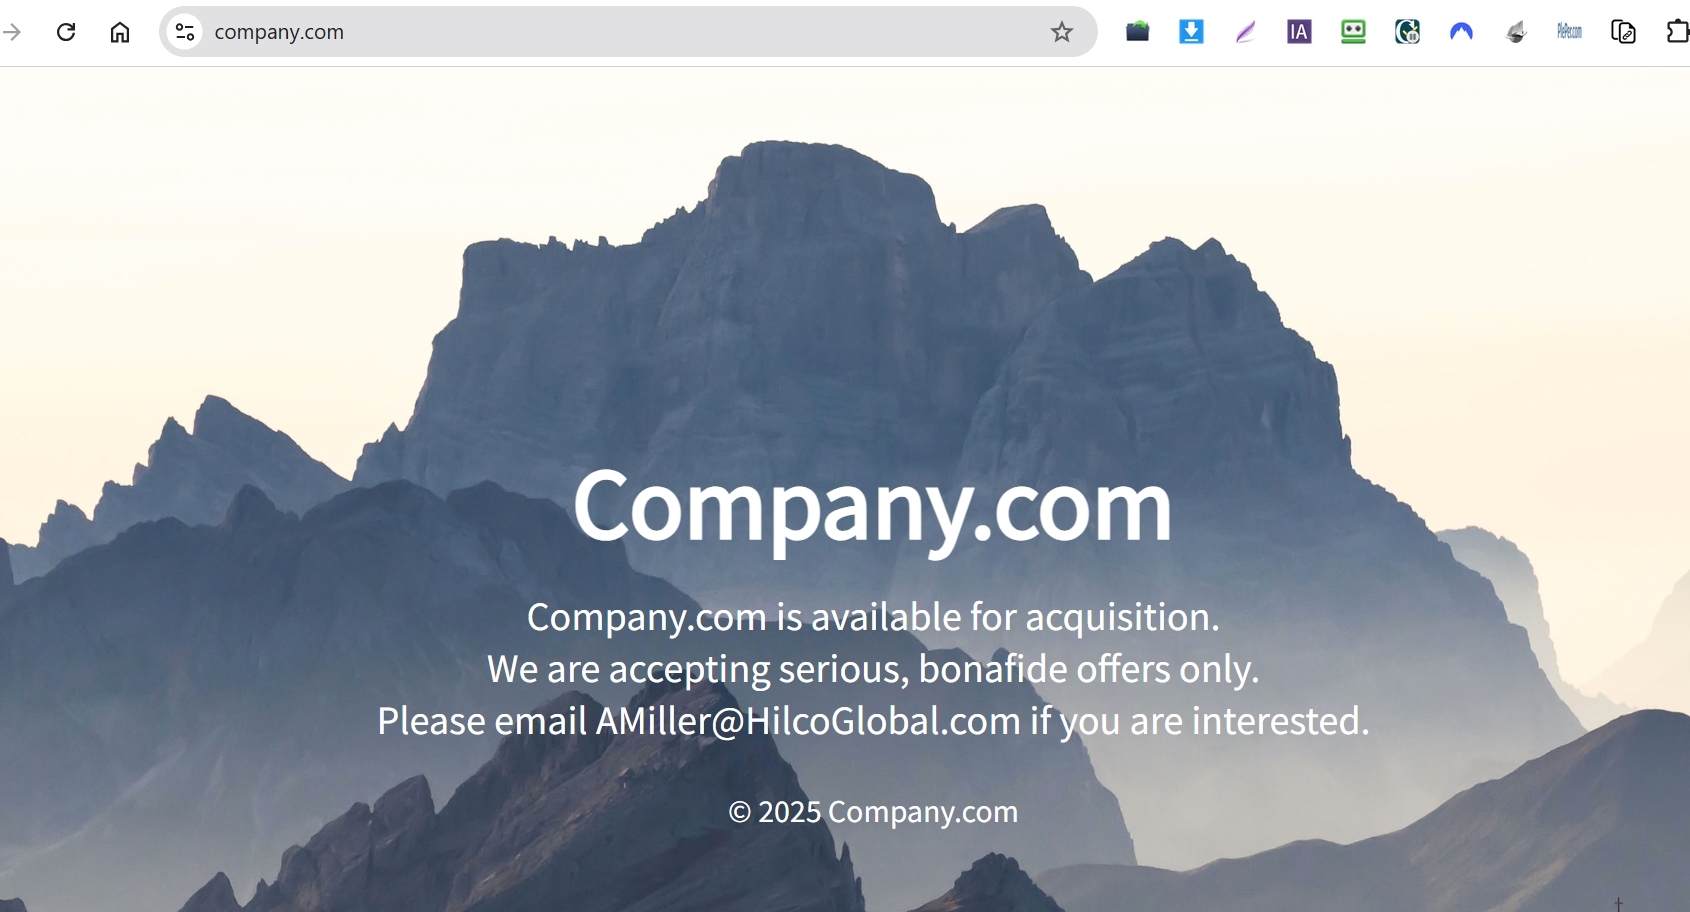Bookmark this page with the star icon
The height and width of the screenshot is (912, 1690).
(x=1062, y=32)
